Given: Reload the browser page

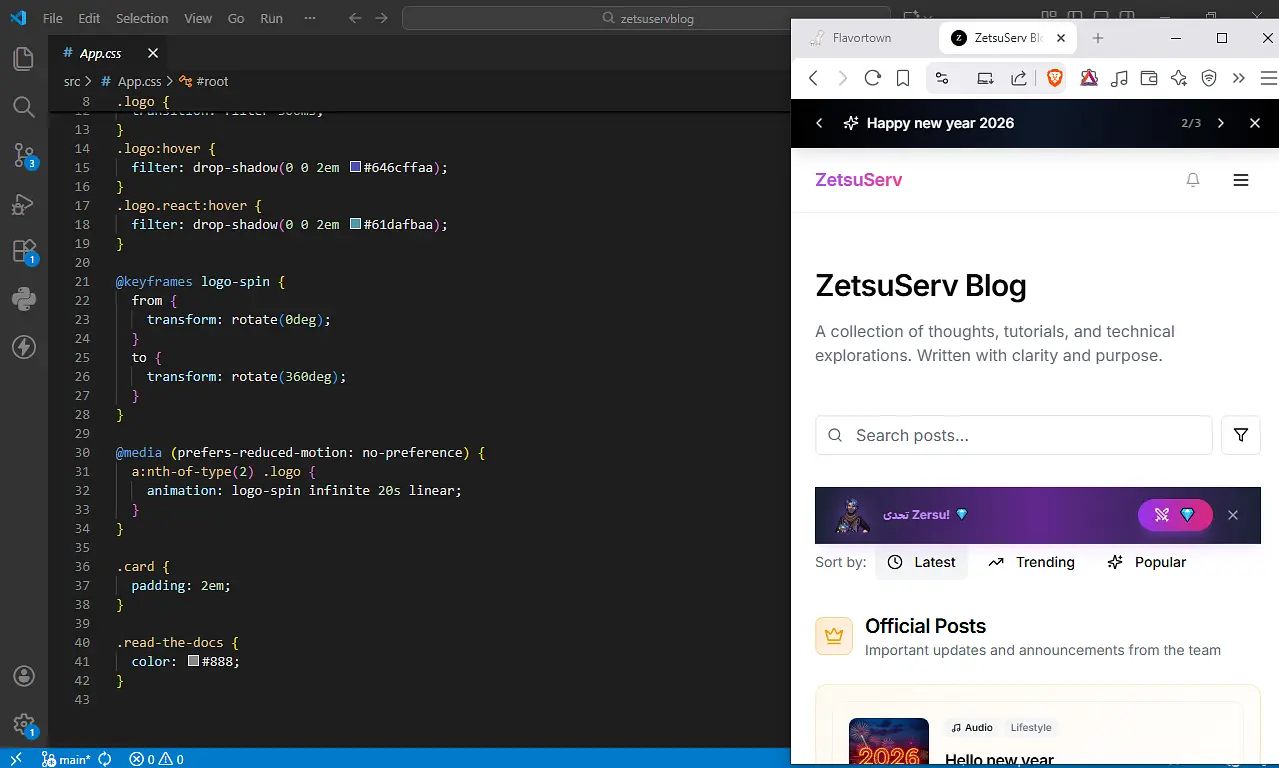Looking at the screenshot, I should (x=872, y=78).
